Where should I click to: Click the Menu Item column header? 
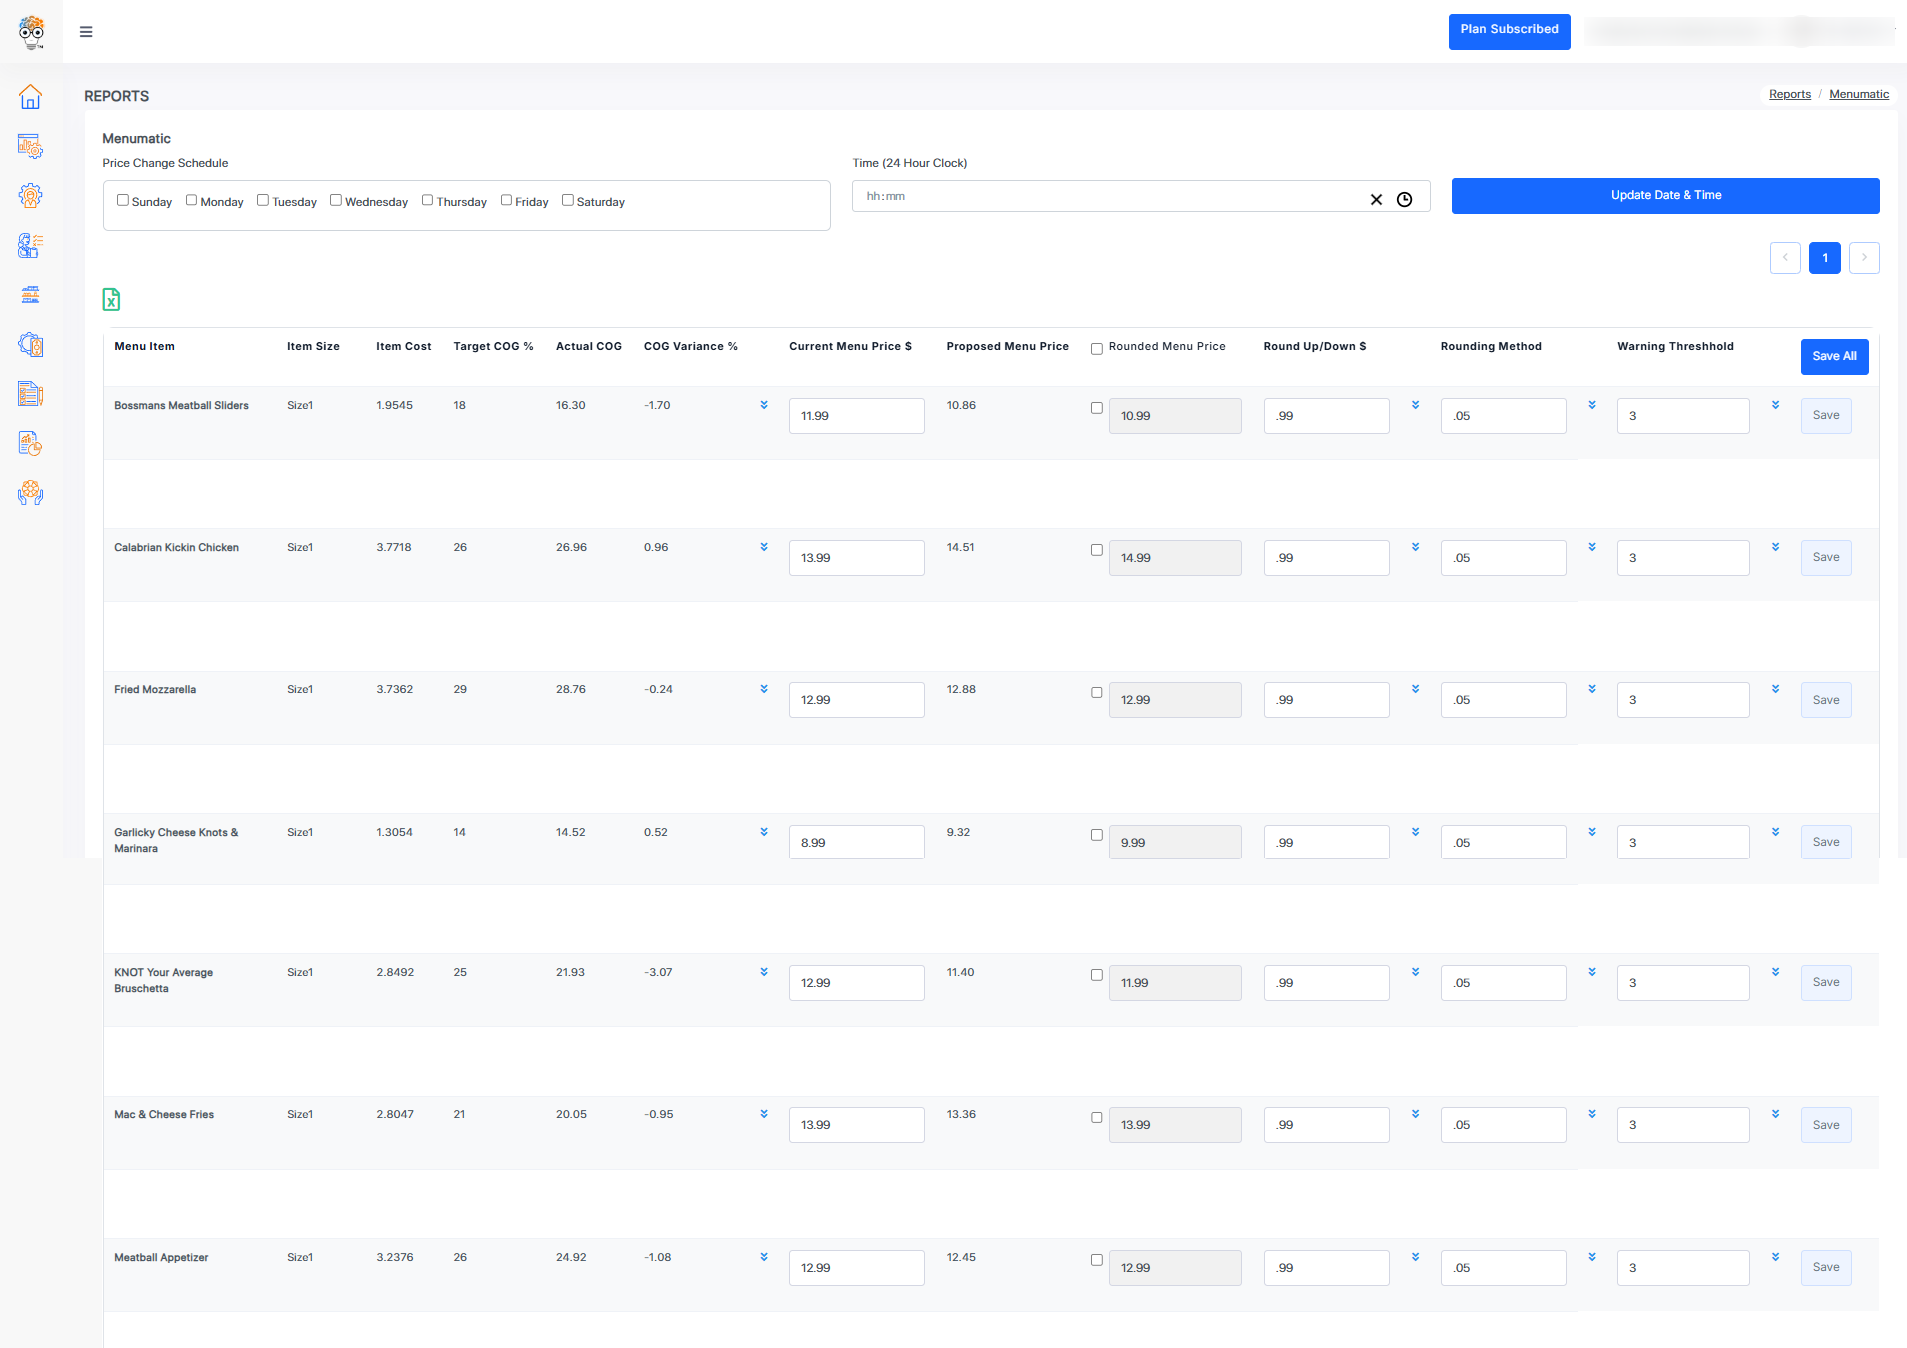point(144,347)
